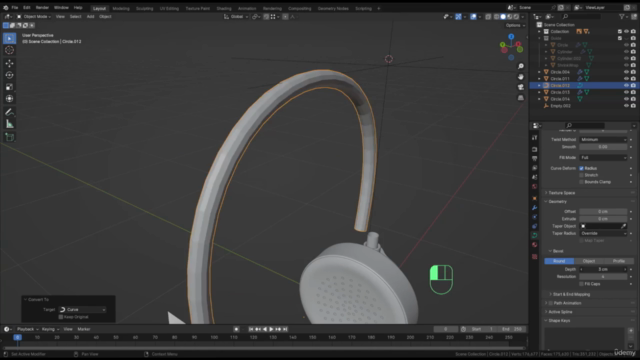Open the Fill Mode dropdown

point(603,158)
